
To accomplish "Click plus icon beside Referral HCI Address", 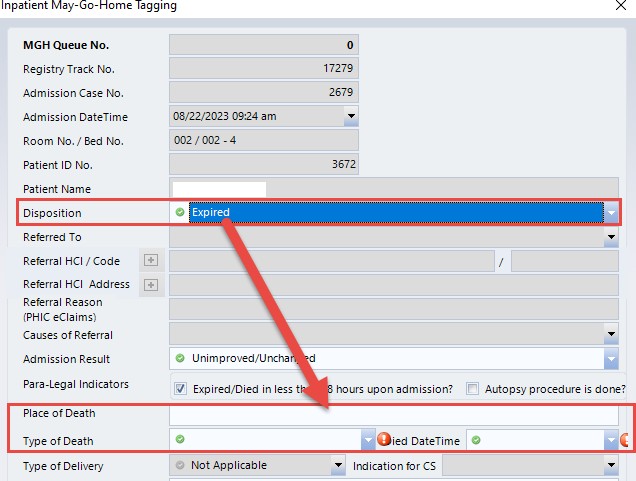I will [x=151, y=285].
